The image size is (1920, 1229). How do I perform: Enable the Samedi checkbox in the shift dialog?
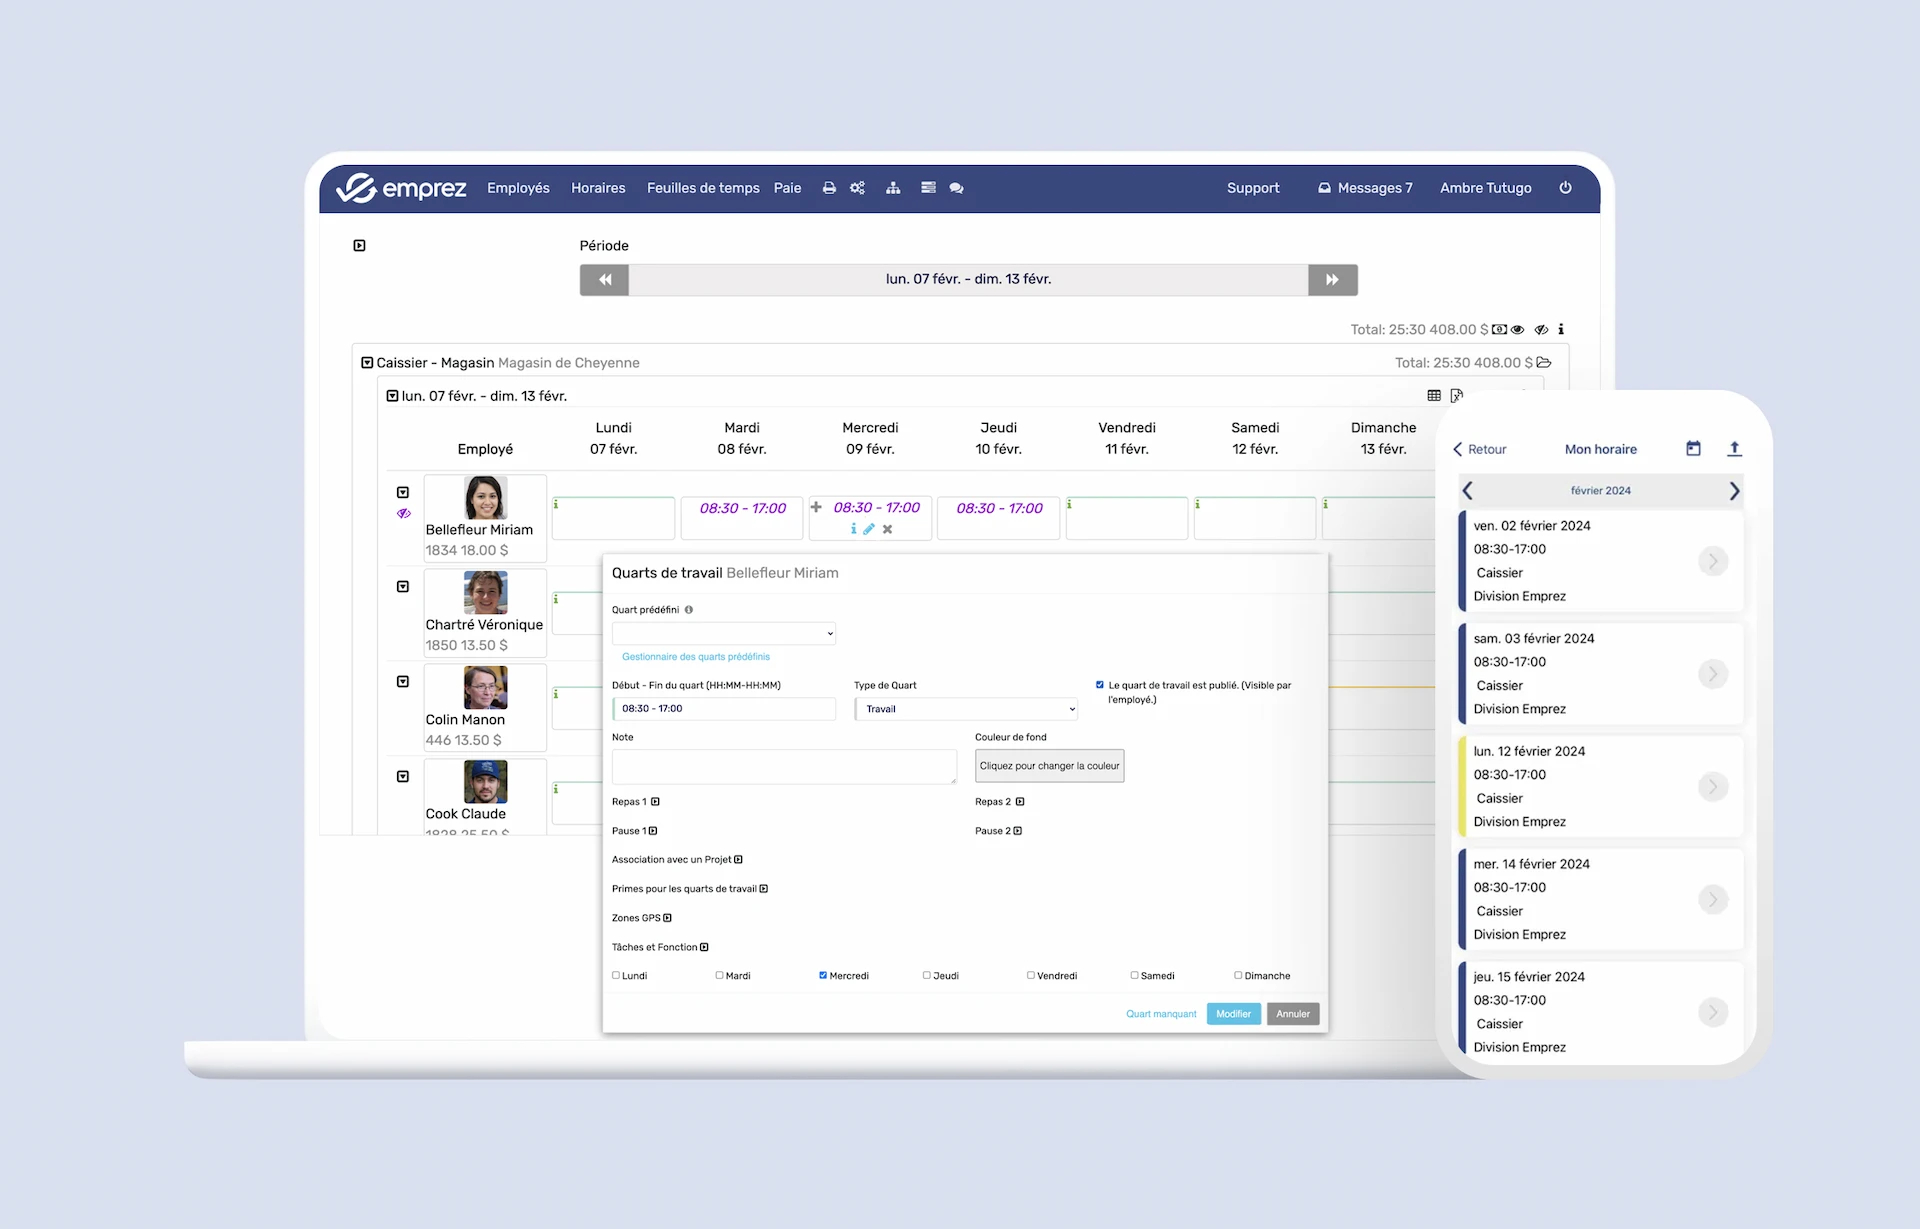point(1135,975)
